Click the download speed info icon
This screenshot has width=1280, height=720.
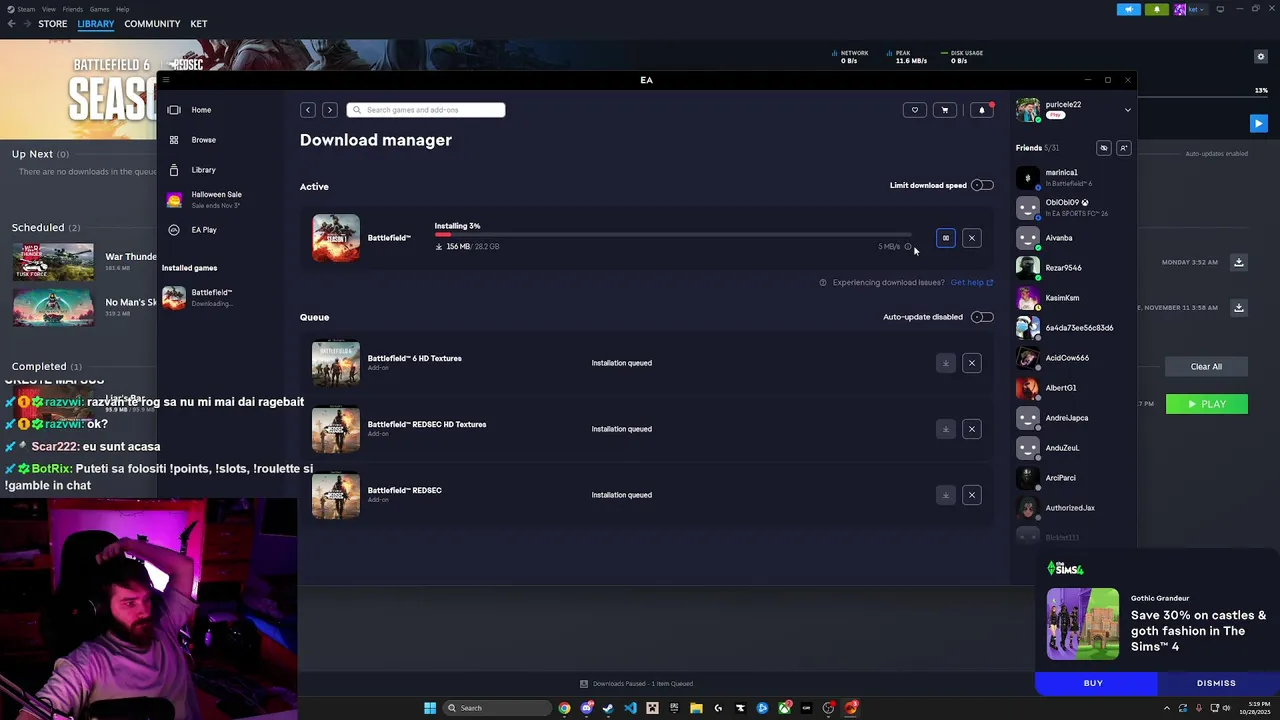coord(908,247)
